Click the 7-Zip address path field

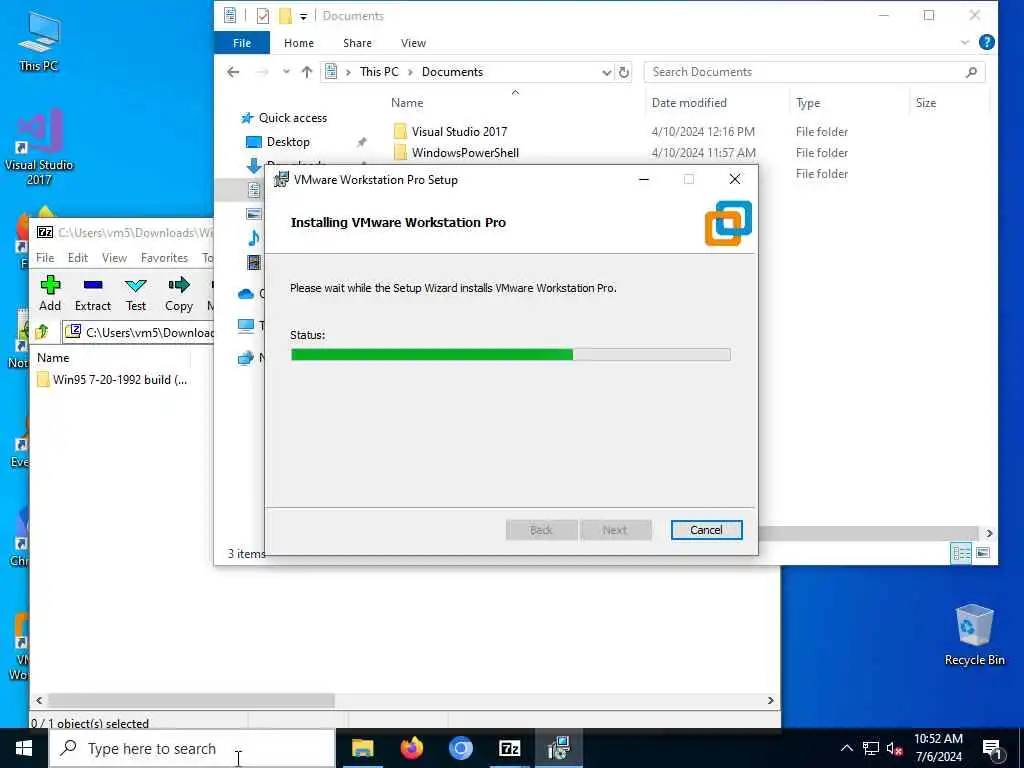pos(138,332)
